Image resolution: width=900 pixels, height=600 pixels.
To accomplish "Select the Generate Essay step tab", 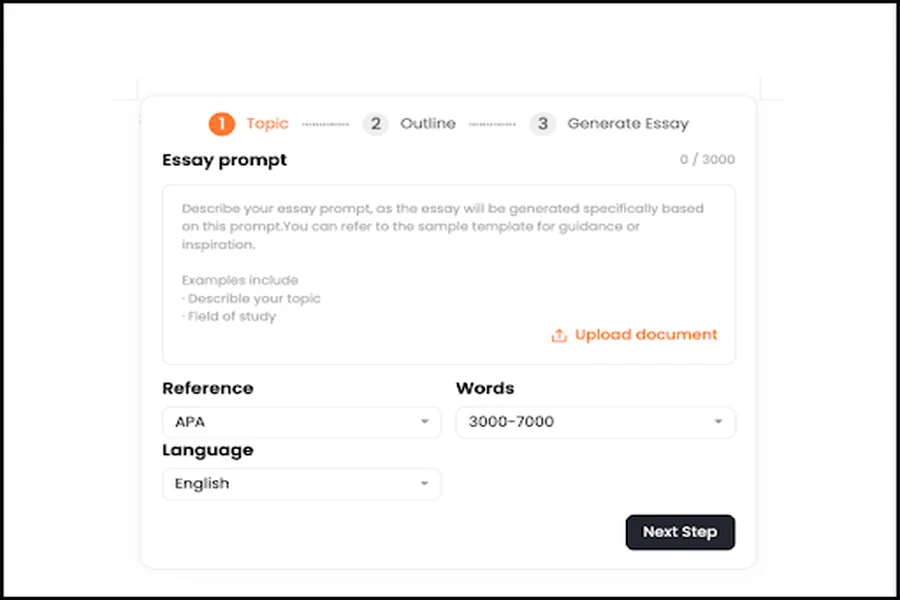I will [628, 124].
